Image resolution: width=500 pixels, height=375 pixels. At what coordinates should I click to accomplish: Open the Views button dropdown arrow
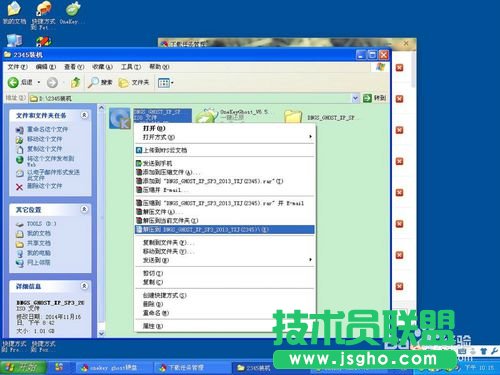[x=172, y=83]
